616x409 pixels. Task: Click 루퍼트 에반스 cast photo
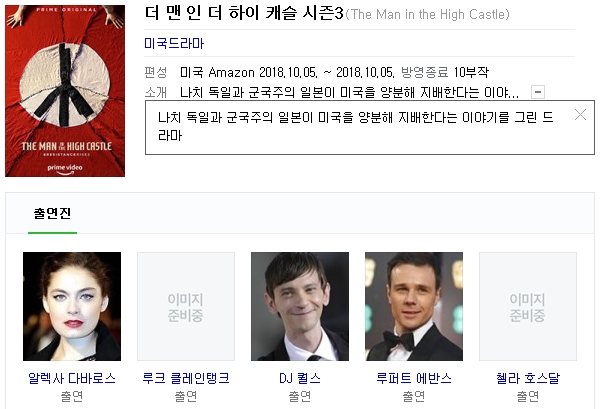pos(414,306)
